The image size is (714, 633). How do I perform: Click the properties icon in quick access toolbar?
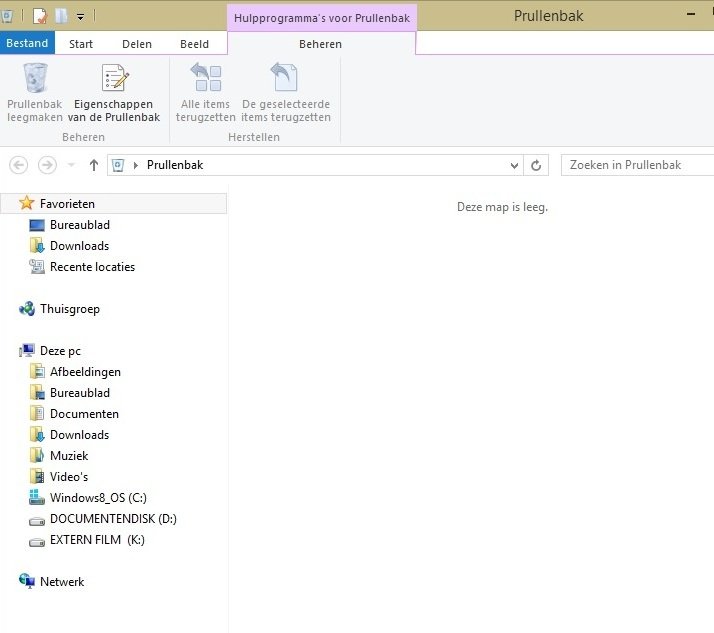click(x=40, y=16)
